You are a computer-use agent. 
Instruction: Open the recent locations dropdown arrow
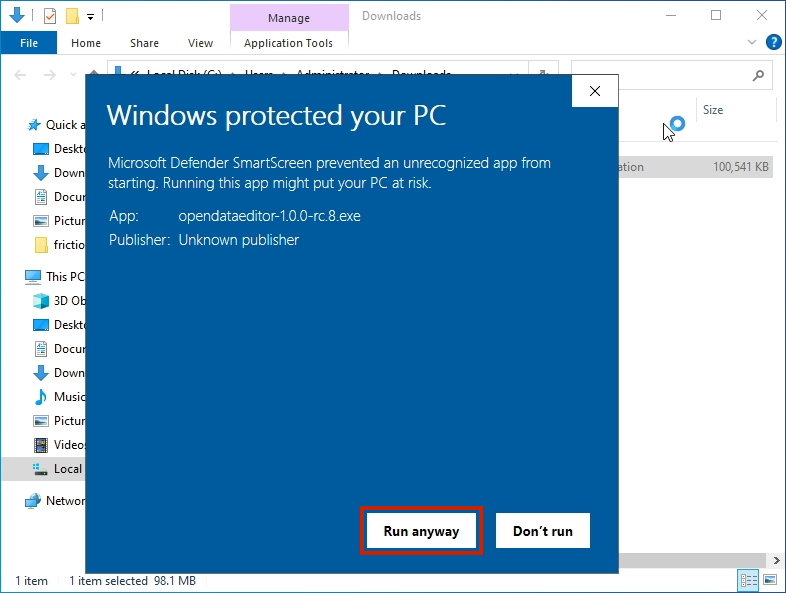[x=73, y=75]
